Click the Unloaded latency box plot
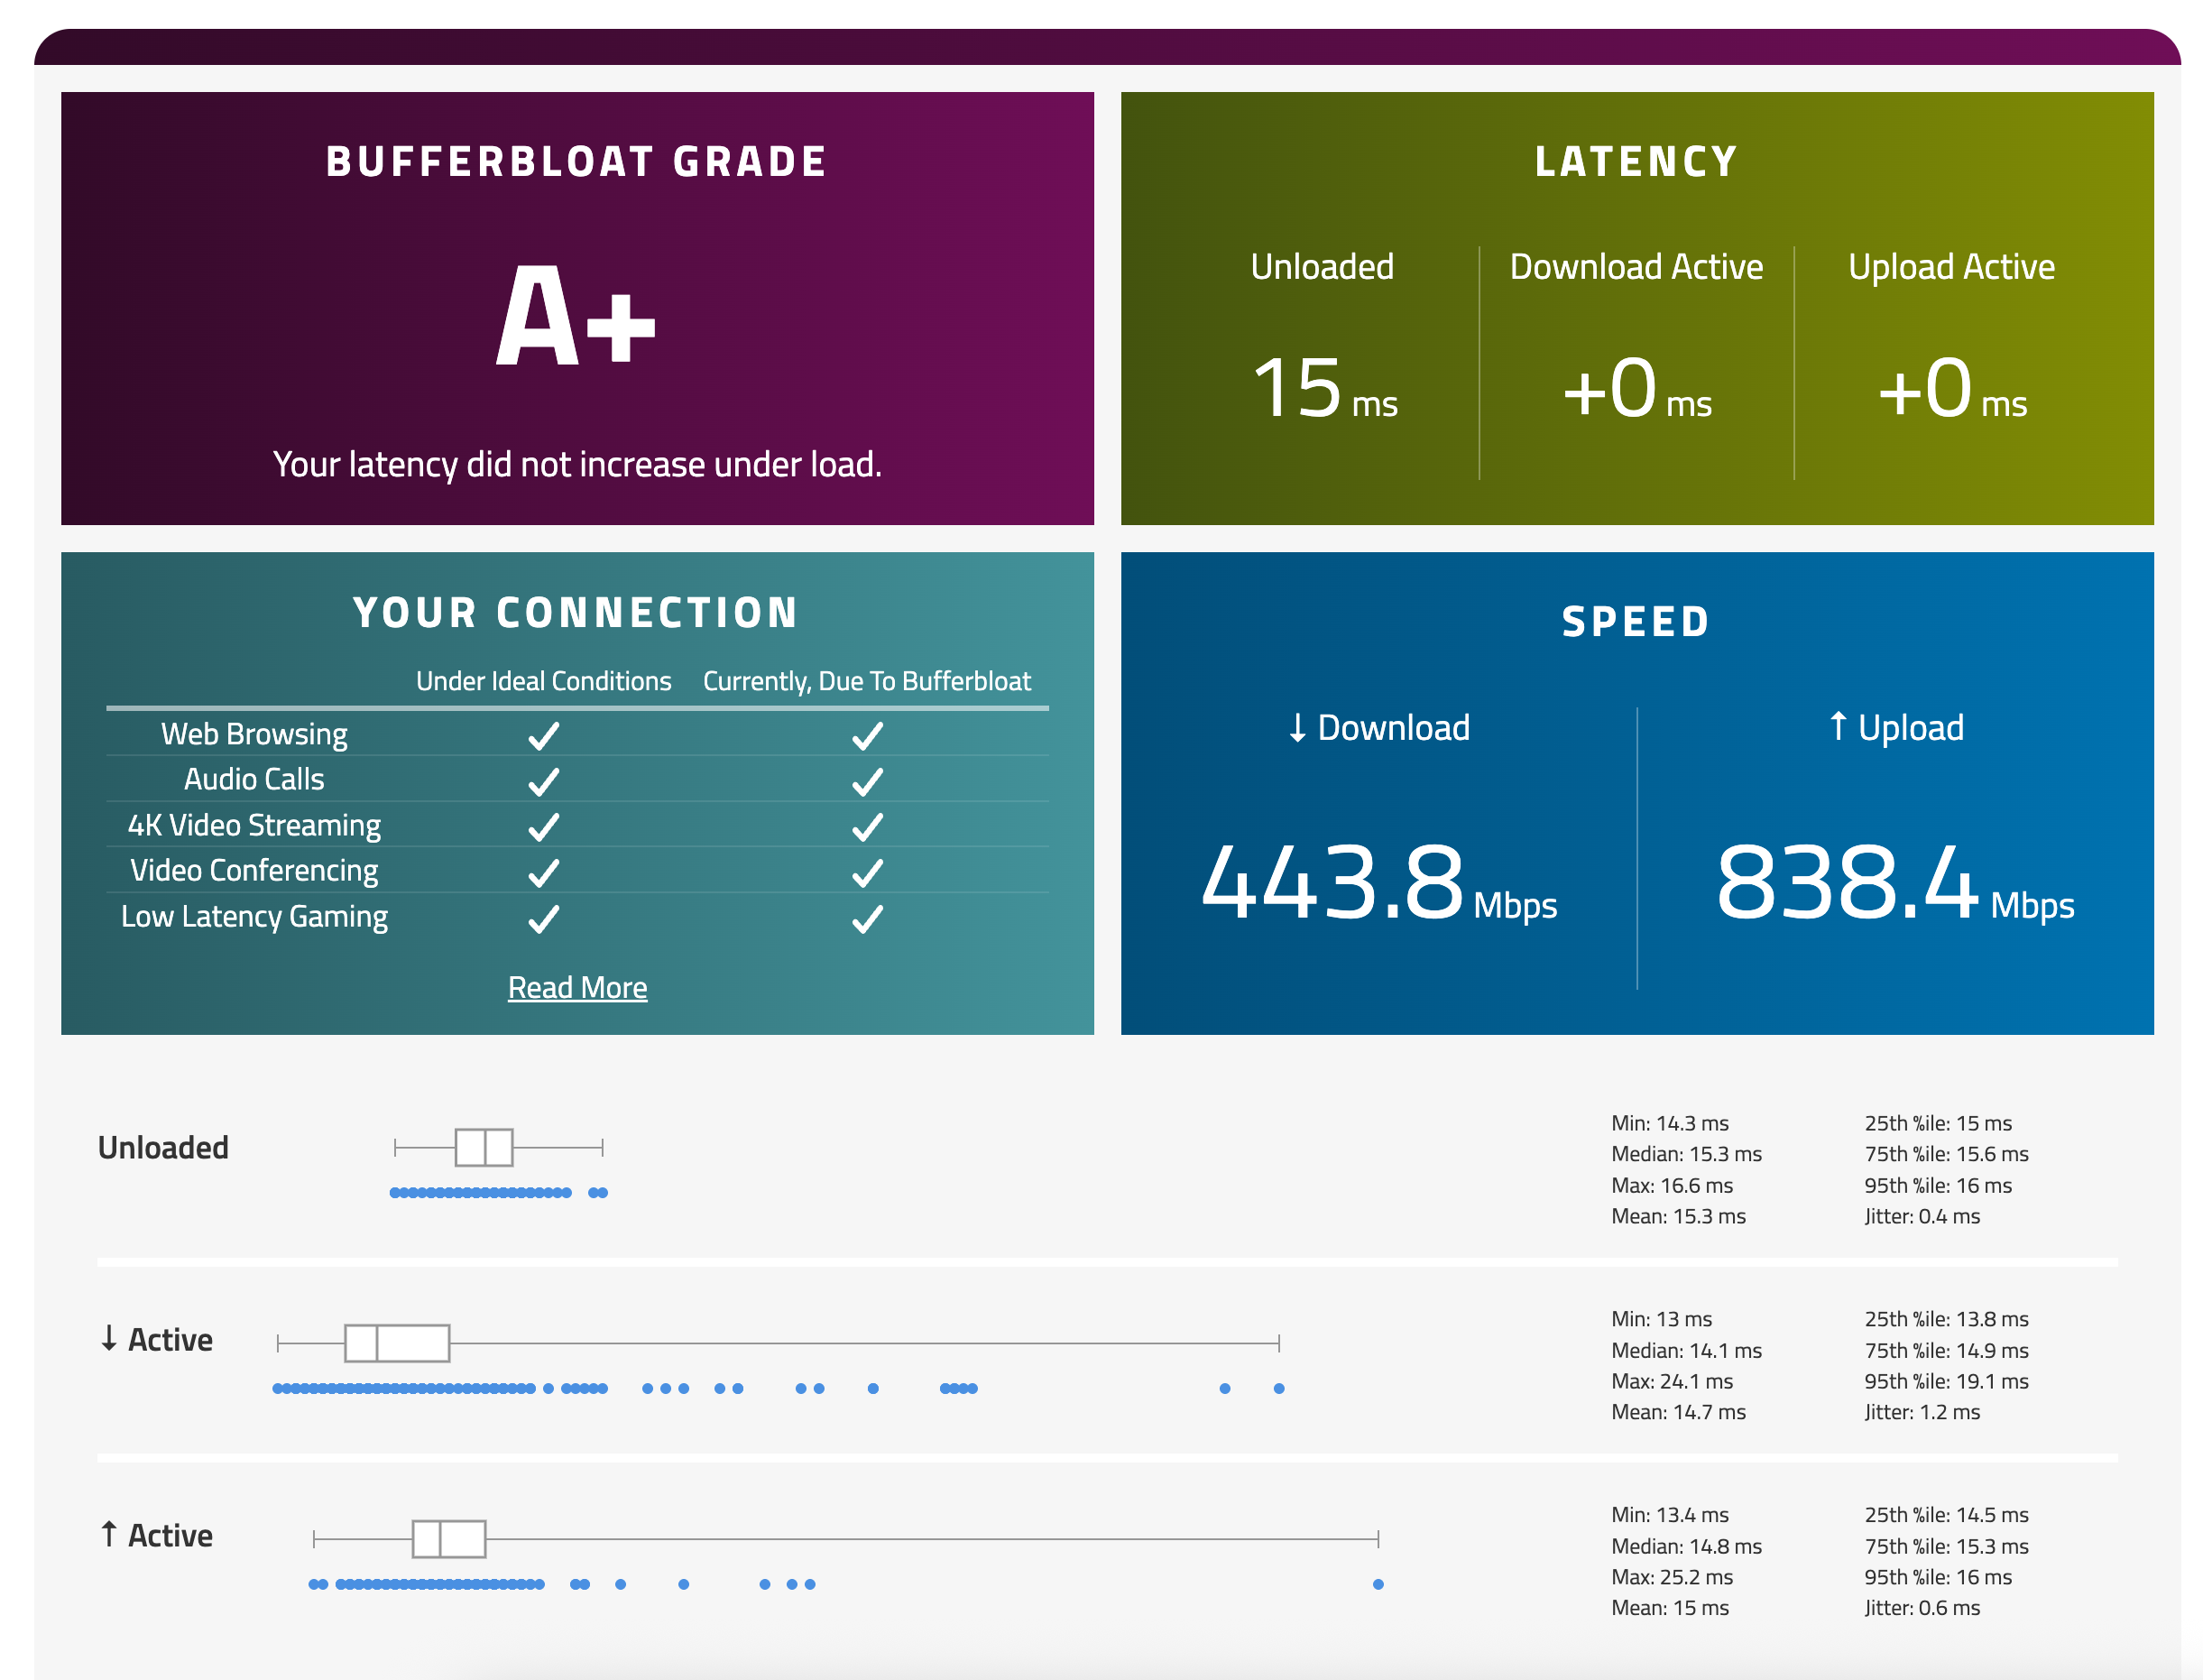This screenshot has height=1680, width=2203. [498, 1147]
